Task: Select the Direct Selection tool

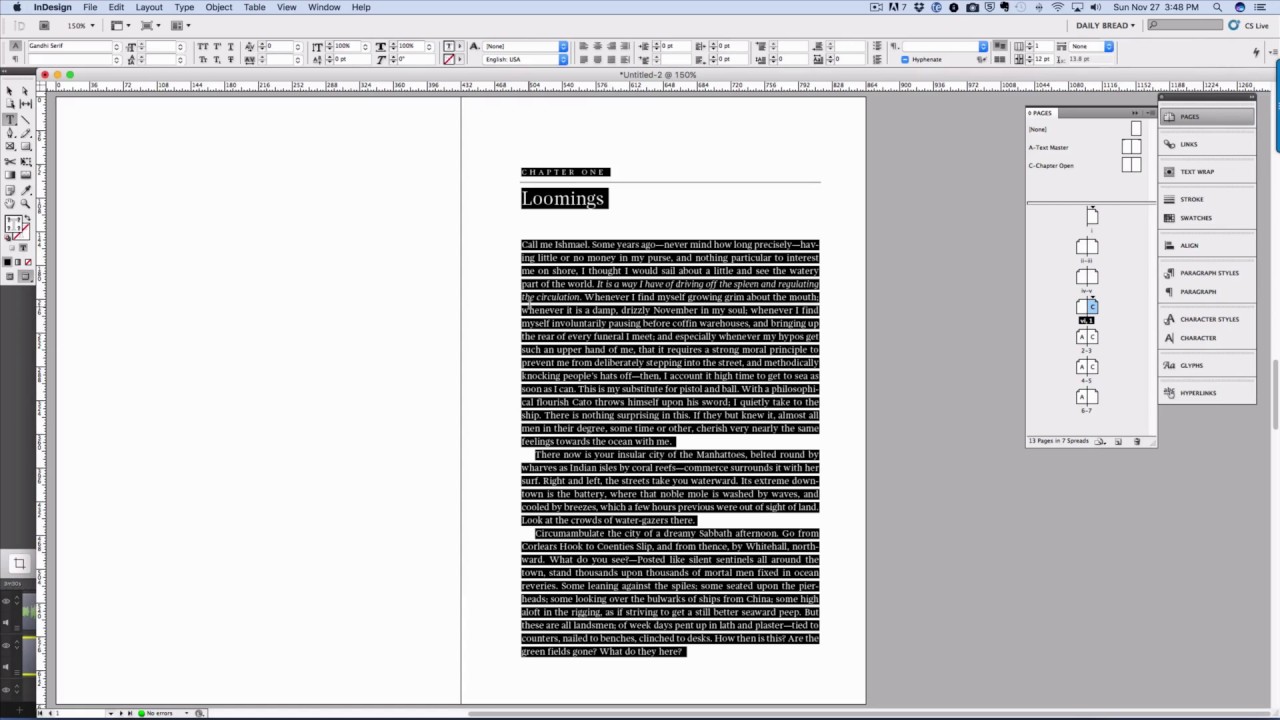Action: [x=25, y=91]
